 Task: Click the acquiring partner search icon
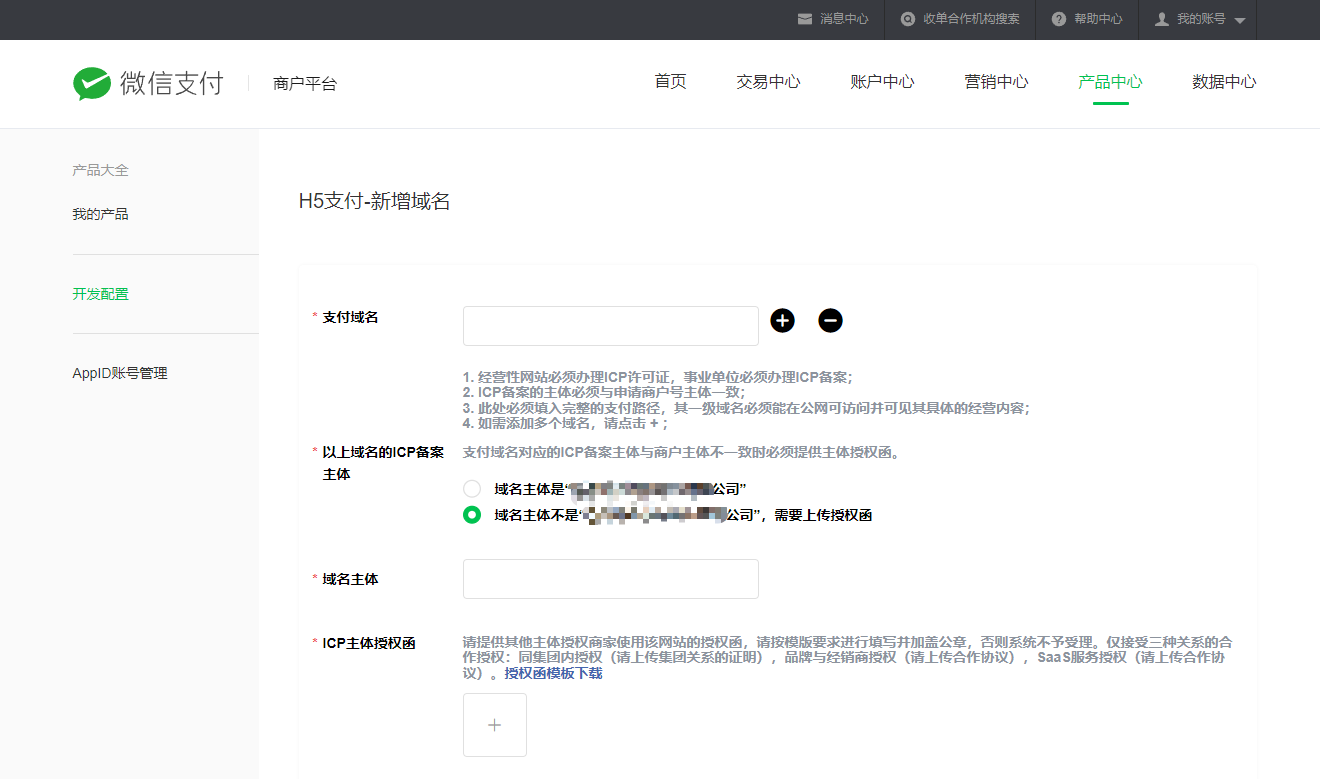tap(908, 19)
